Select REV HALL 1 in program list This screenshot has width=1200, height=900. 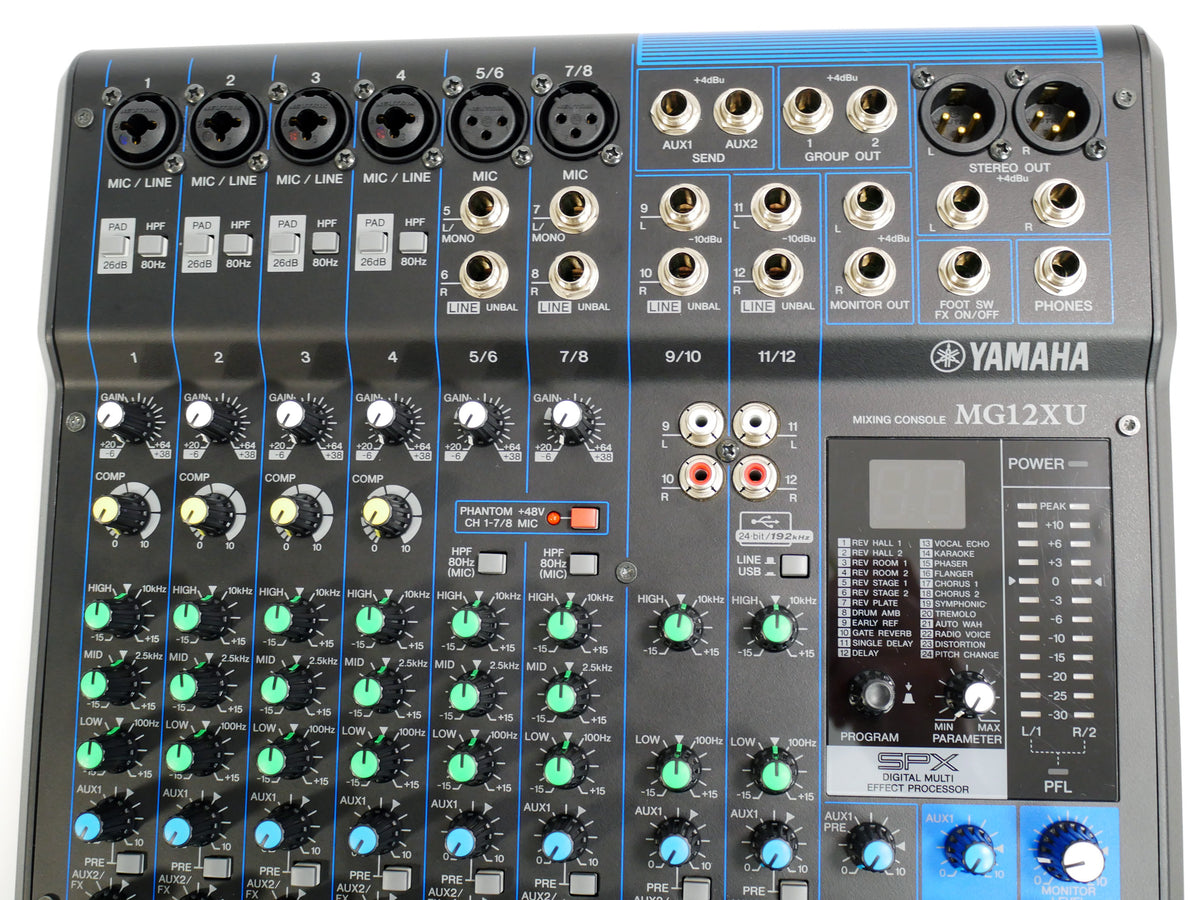(872, 543)
